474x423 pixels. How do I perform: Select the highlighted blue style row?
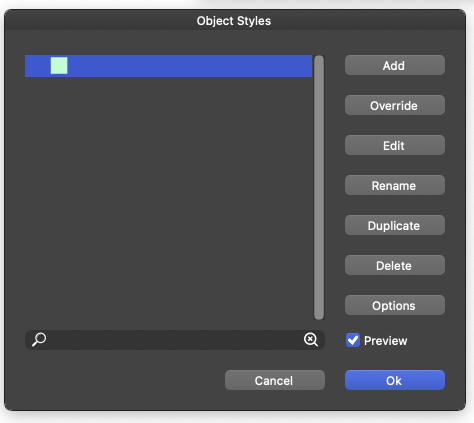[168, 66]
